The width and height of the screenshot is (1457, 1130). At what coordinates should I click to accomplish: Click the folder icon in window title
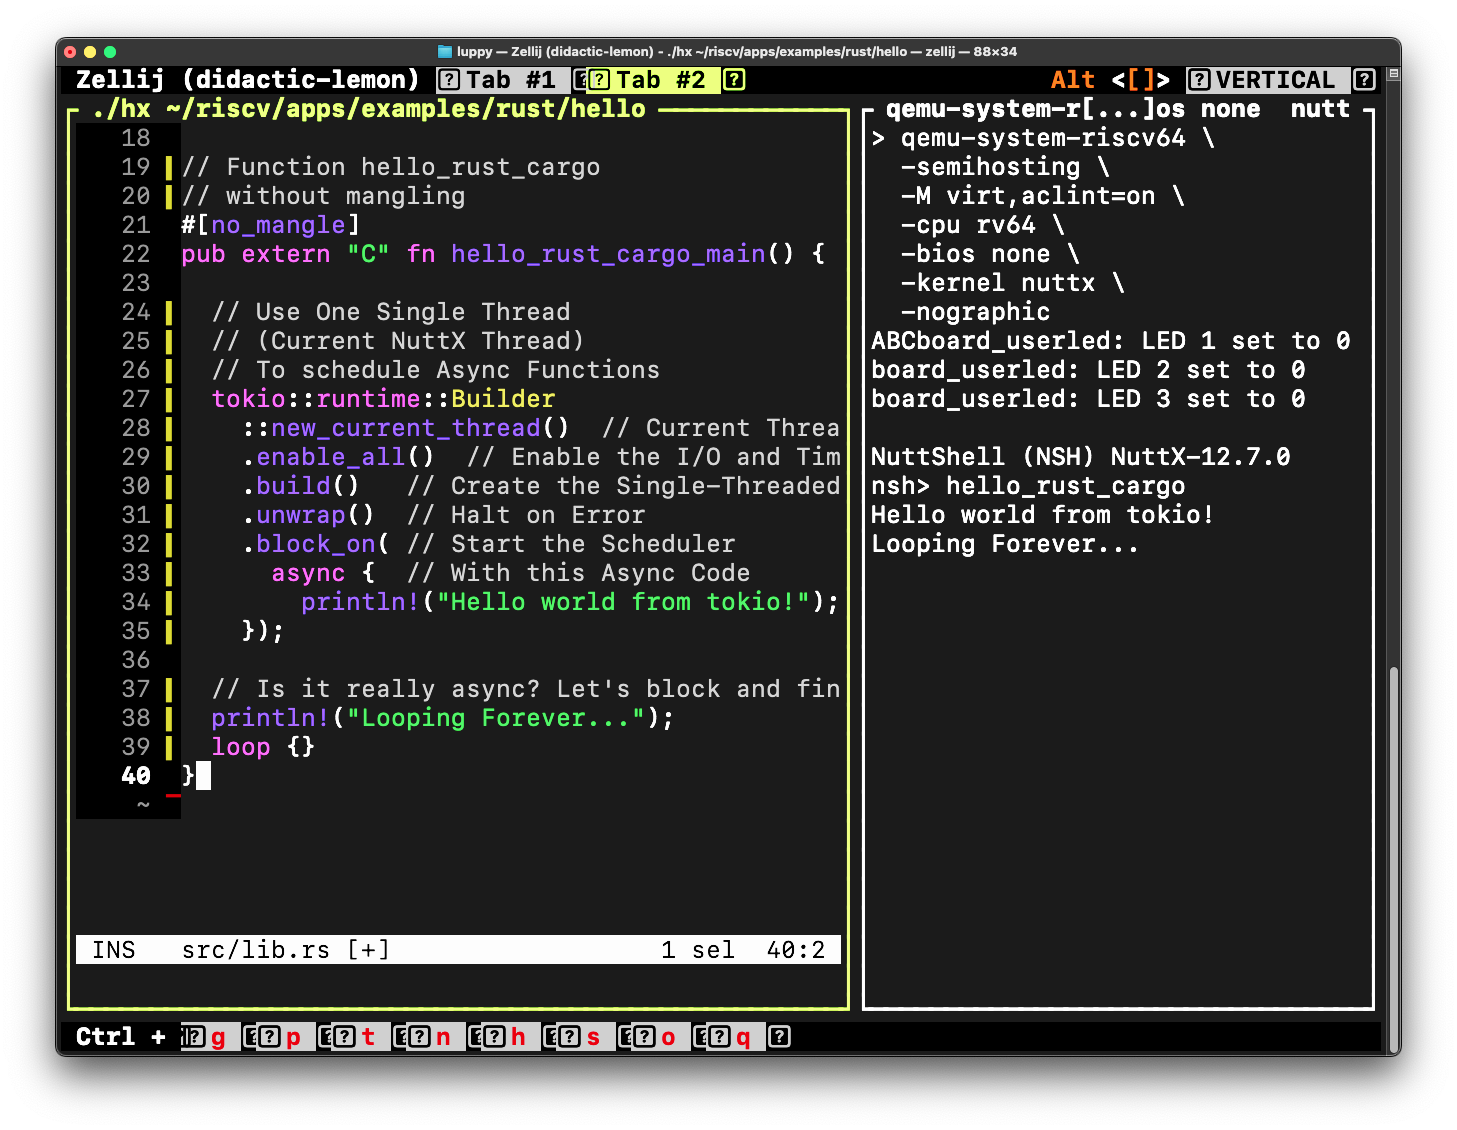(445, 52)
